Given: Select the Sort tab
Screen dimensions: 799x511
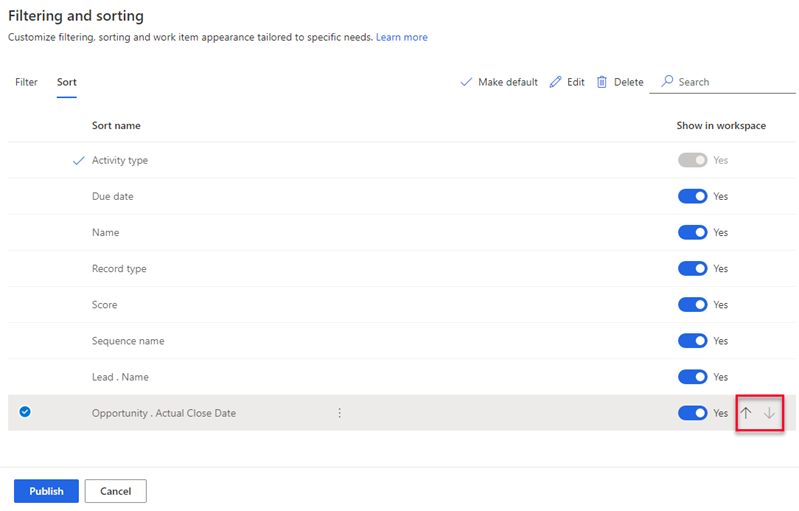Looking at the screenshot, I should pyautogui.click(x=67, y=82).
